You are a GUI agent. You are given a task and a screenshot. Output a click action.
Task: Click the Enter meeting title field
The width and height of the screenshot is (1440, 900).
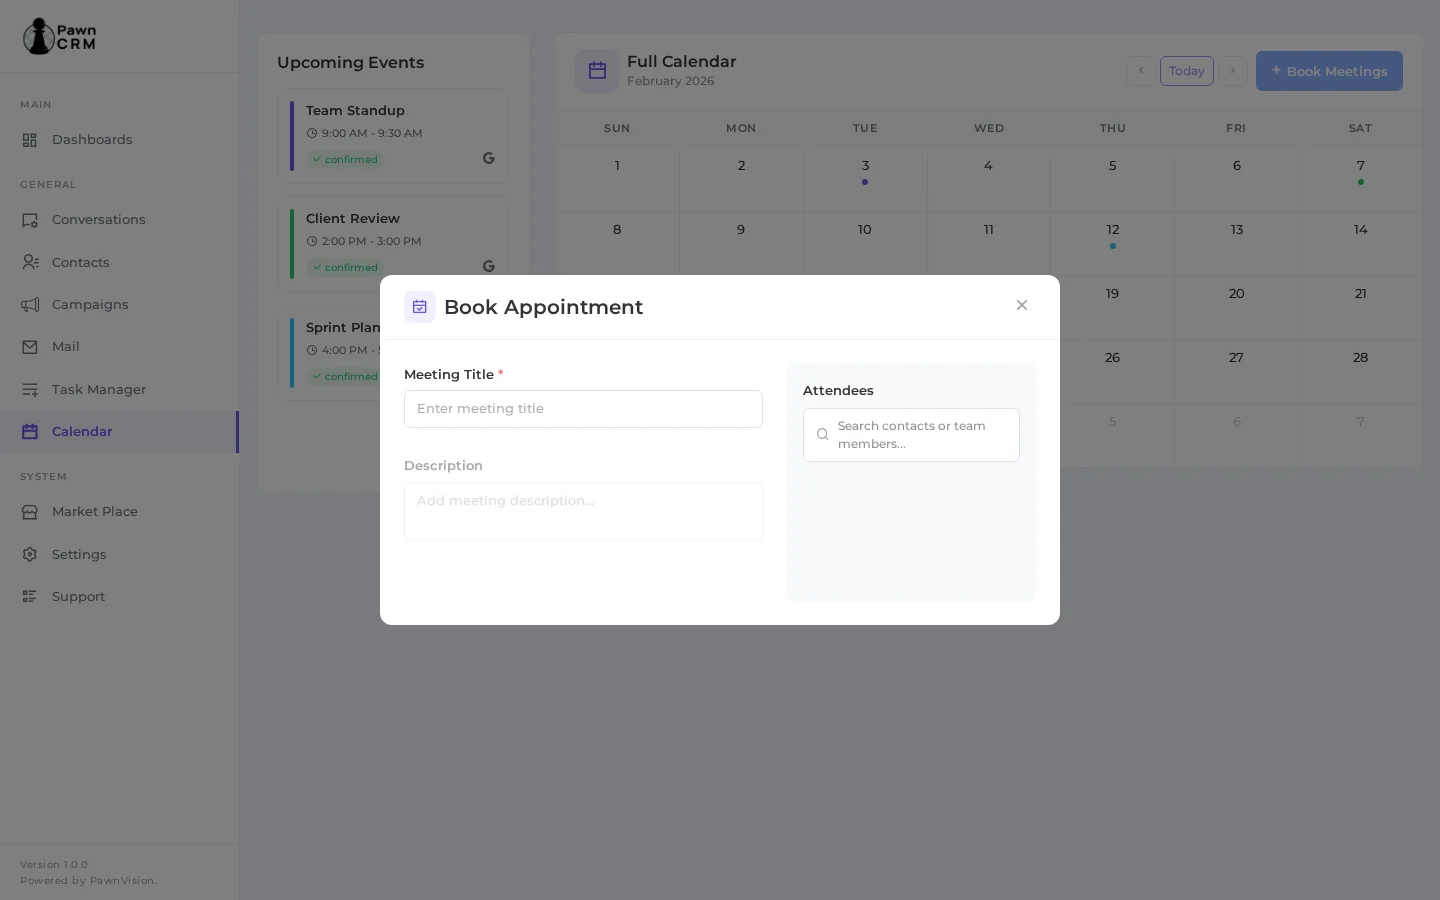pyautogui.click(x=583, y=409)
